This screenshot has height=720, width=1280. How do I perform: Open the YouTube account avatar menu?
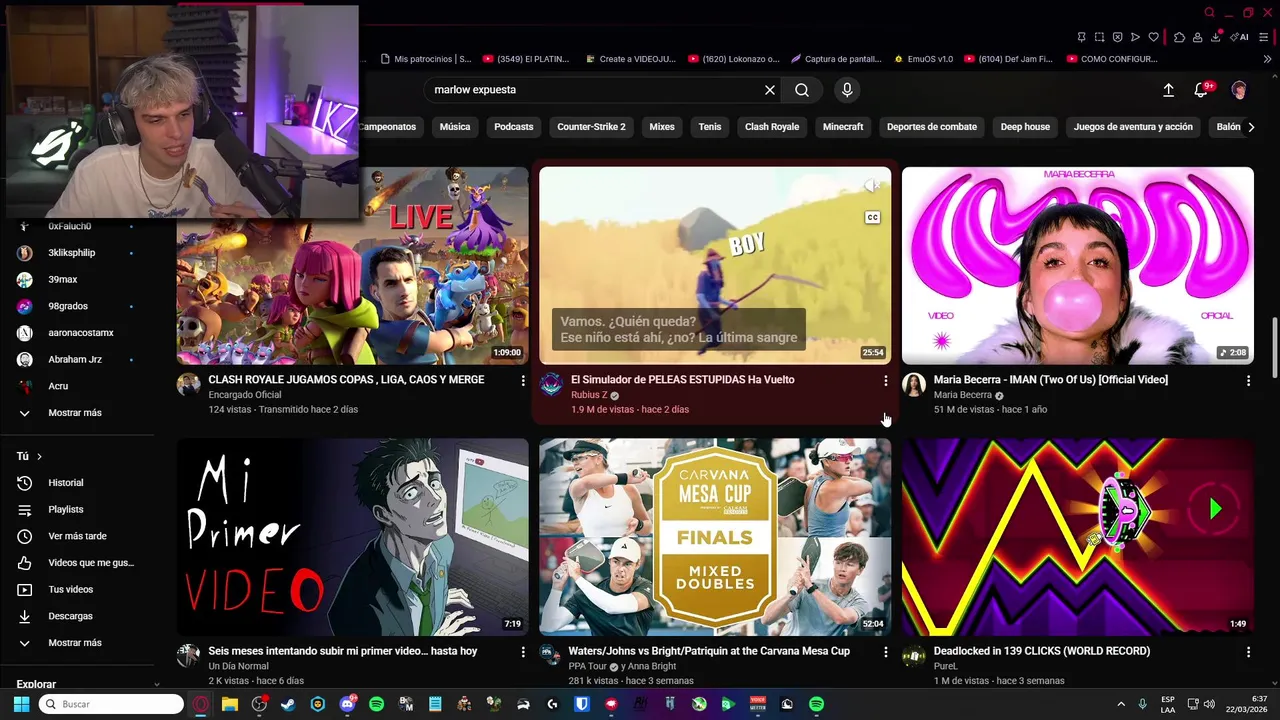[x=1239, y=90]
